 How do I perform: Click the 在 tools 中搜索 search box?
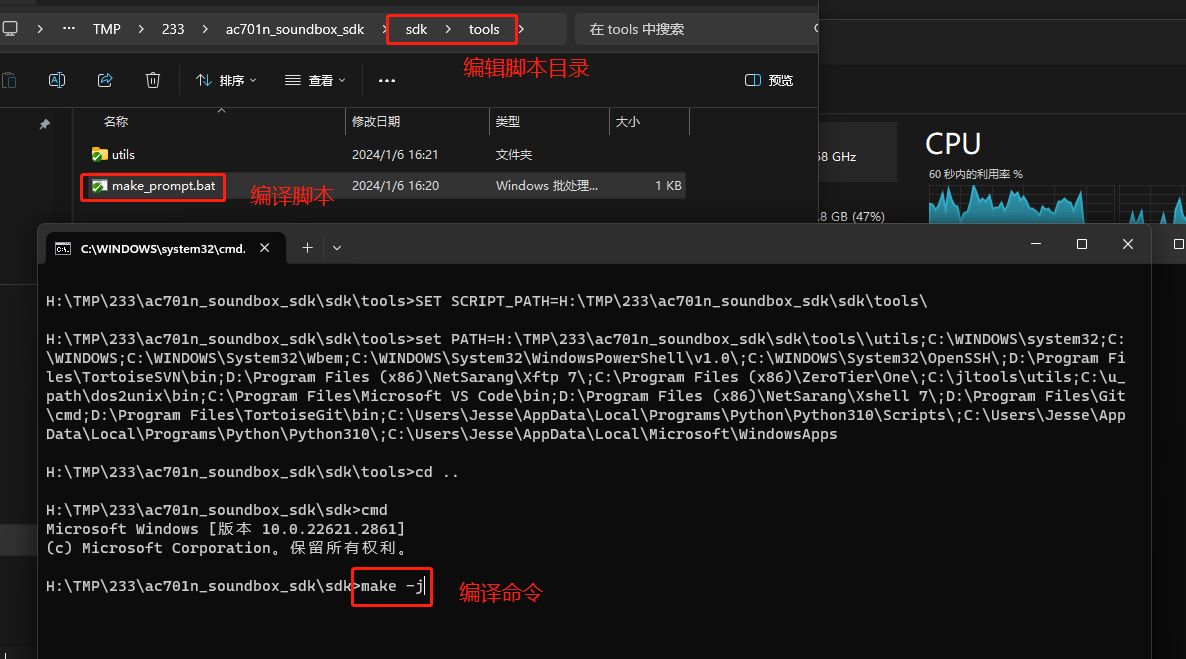click(x=696, y=30)
